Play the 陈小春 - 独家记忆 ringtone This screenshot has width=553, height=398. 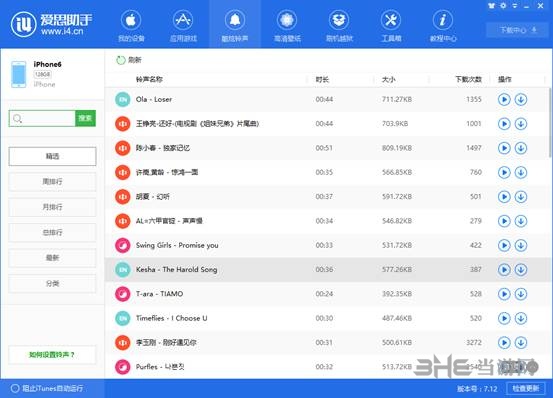click(x=504, y=148)
